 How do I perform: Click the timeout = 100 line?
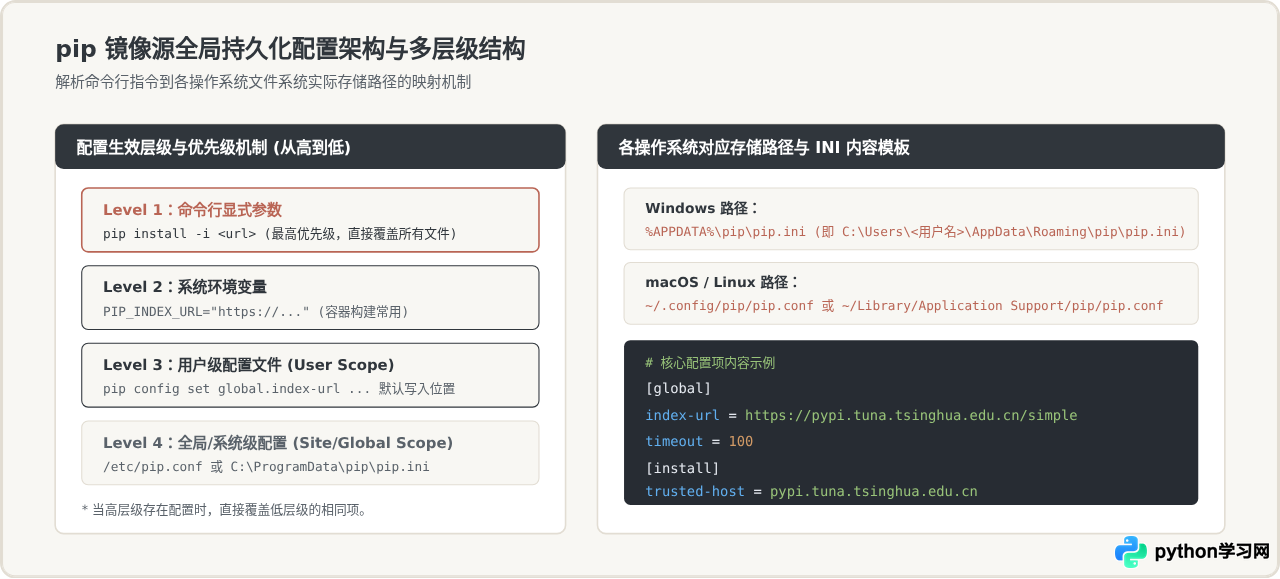pyautogui.click(x=699, y=441)
